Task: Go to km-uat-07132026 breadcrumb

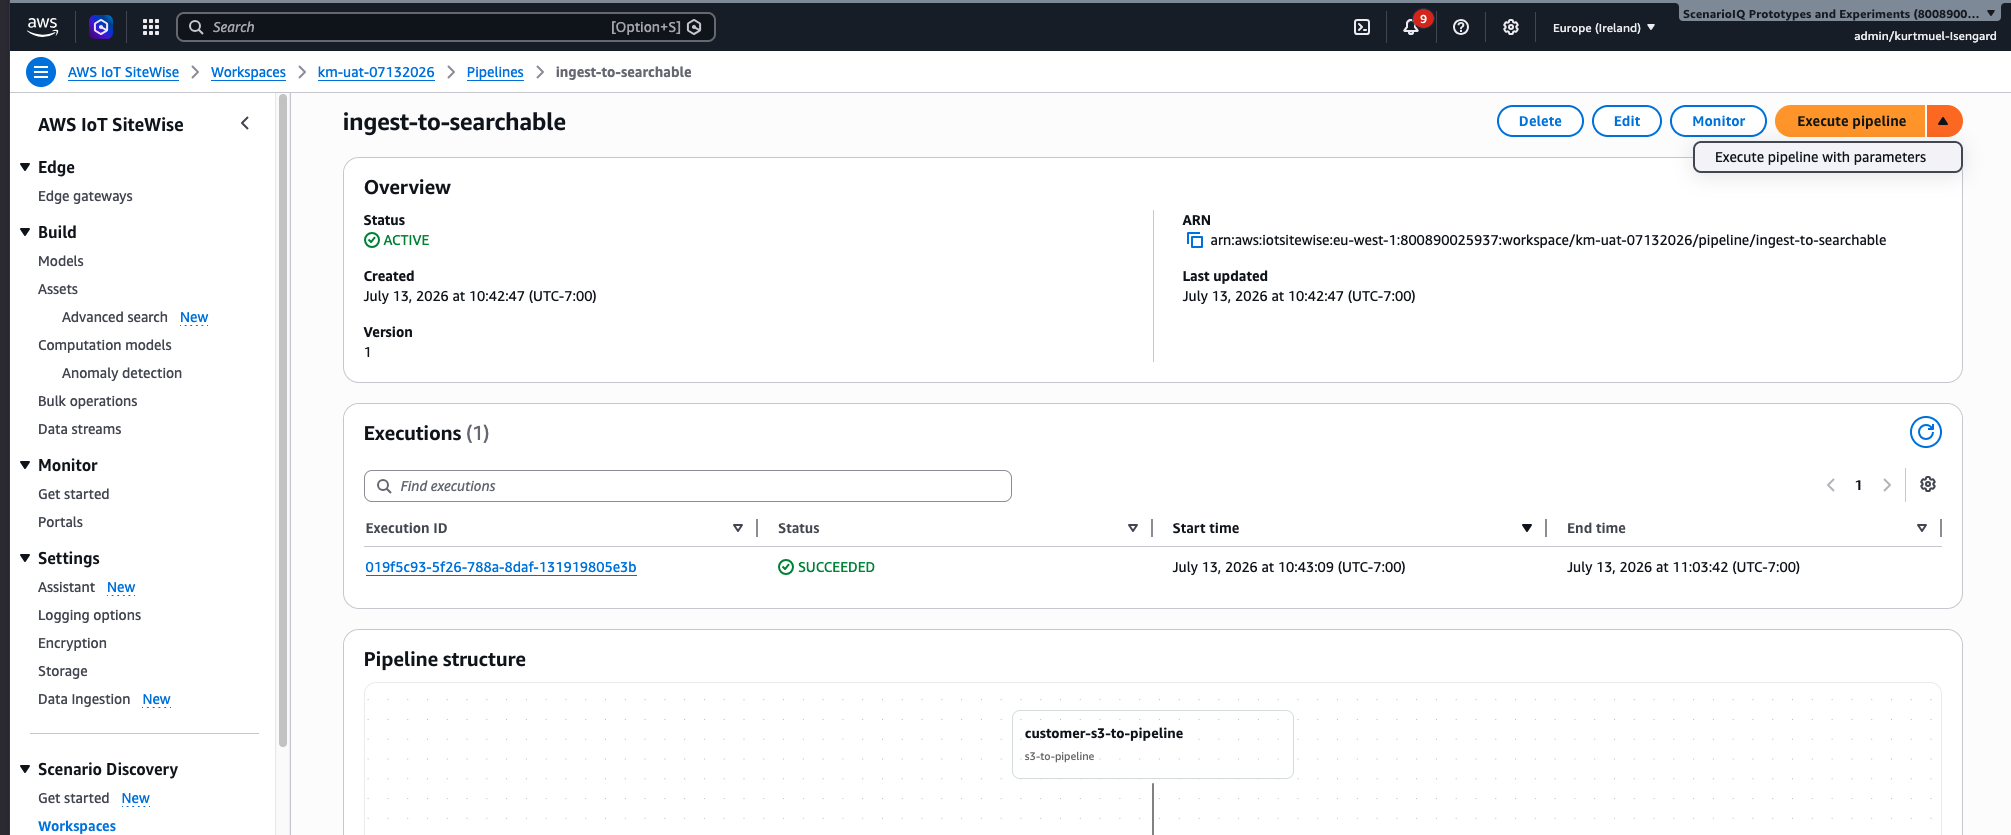Action: point(376,72)
